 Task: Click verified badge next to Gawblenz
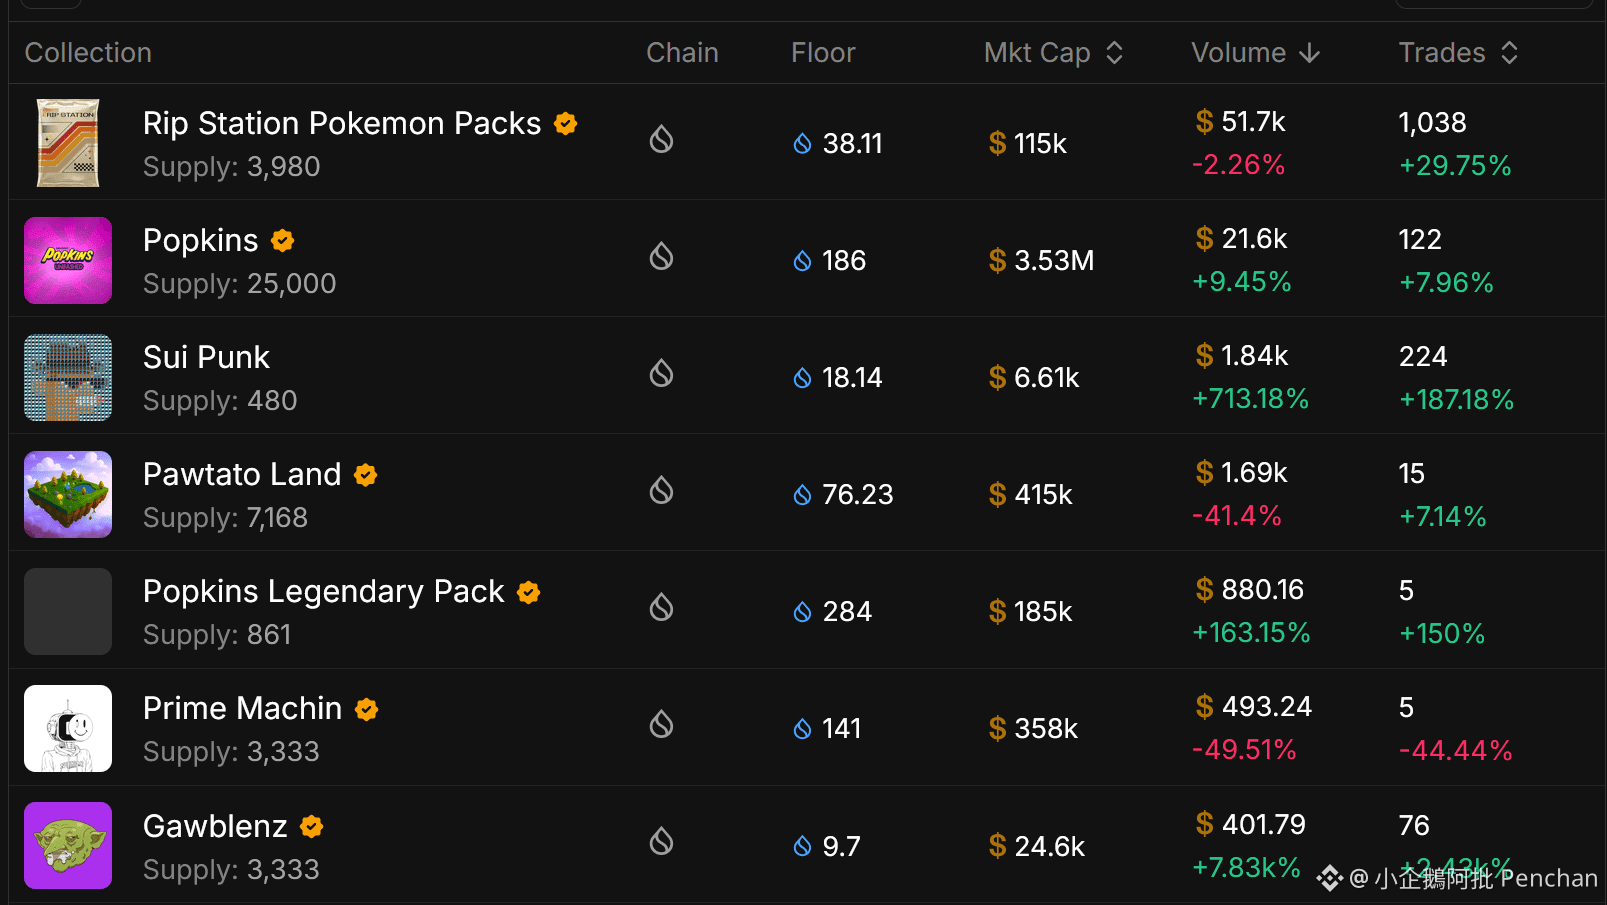point(312,826)
